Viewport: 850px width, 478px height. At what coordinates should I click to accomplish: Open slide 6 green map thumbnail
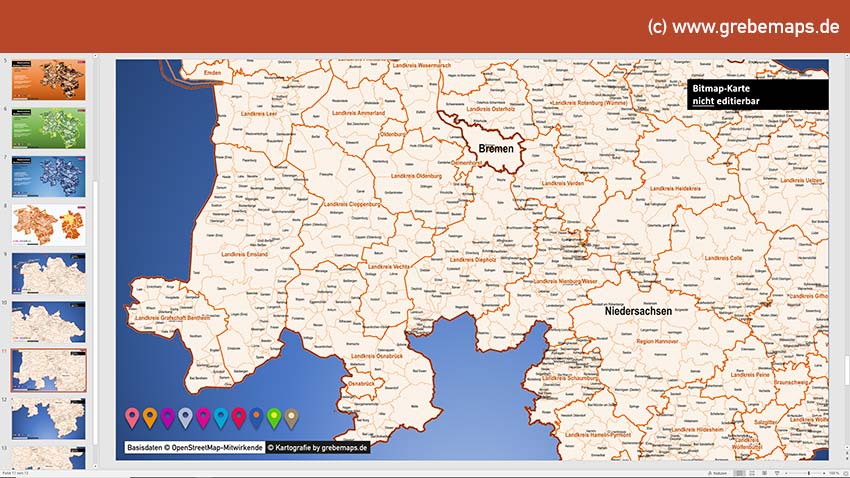tap(49, 128)
